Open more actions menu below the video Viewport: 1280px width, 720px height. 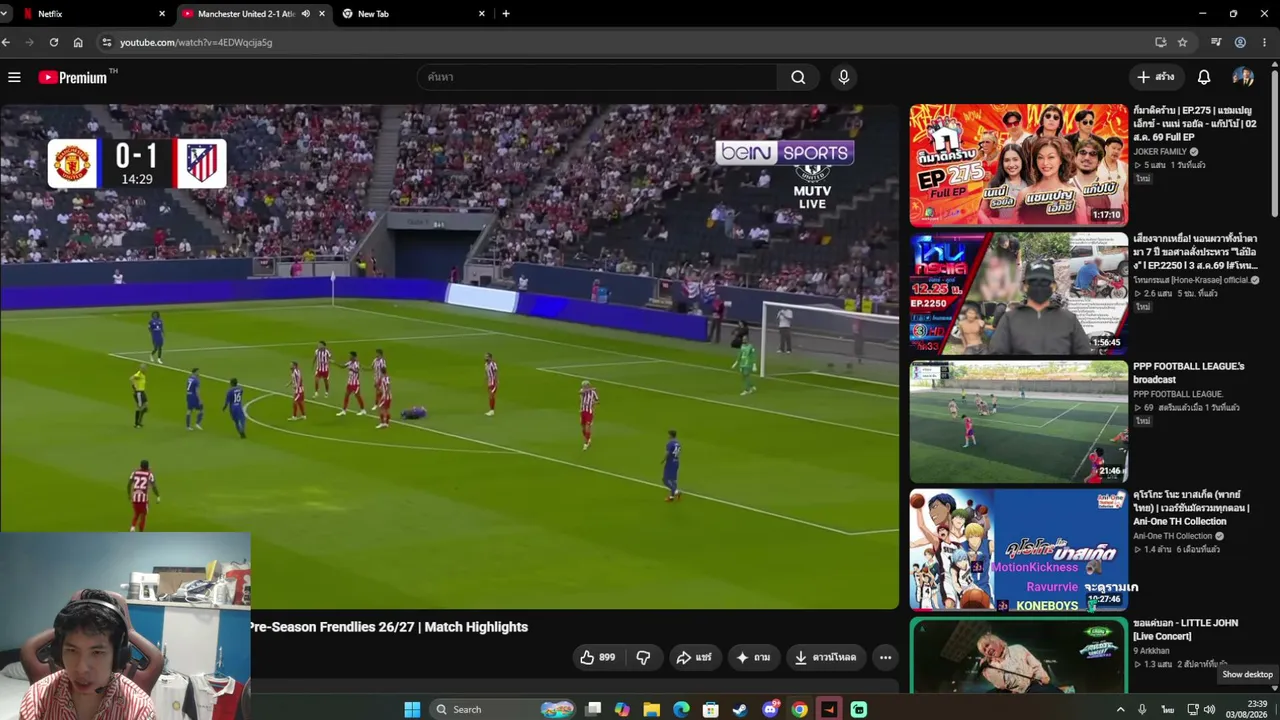885,657
